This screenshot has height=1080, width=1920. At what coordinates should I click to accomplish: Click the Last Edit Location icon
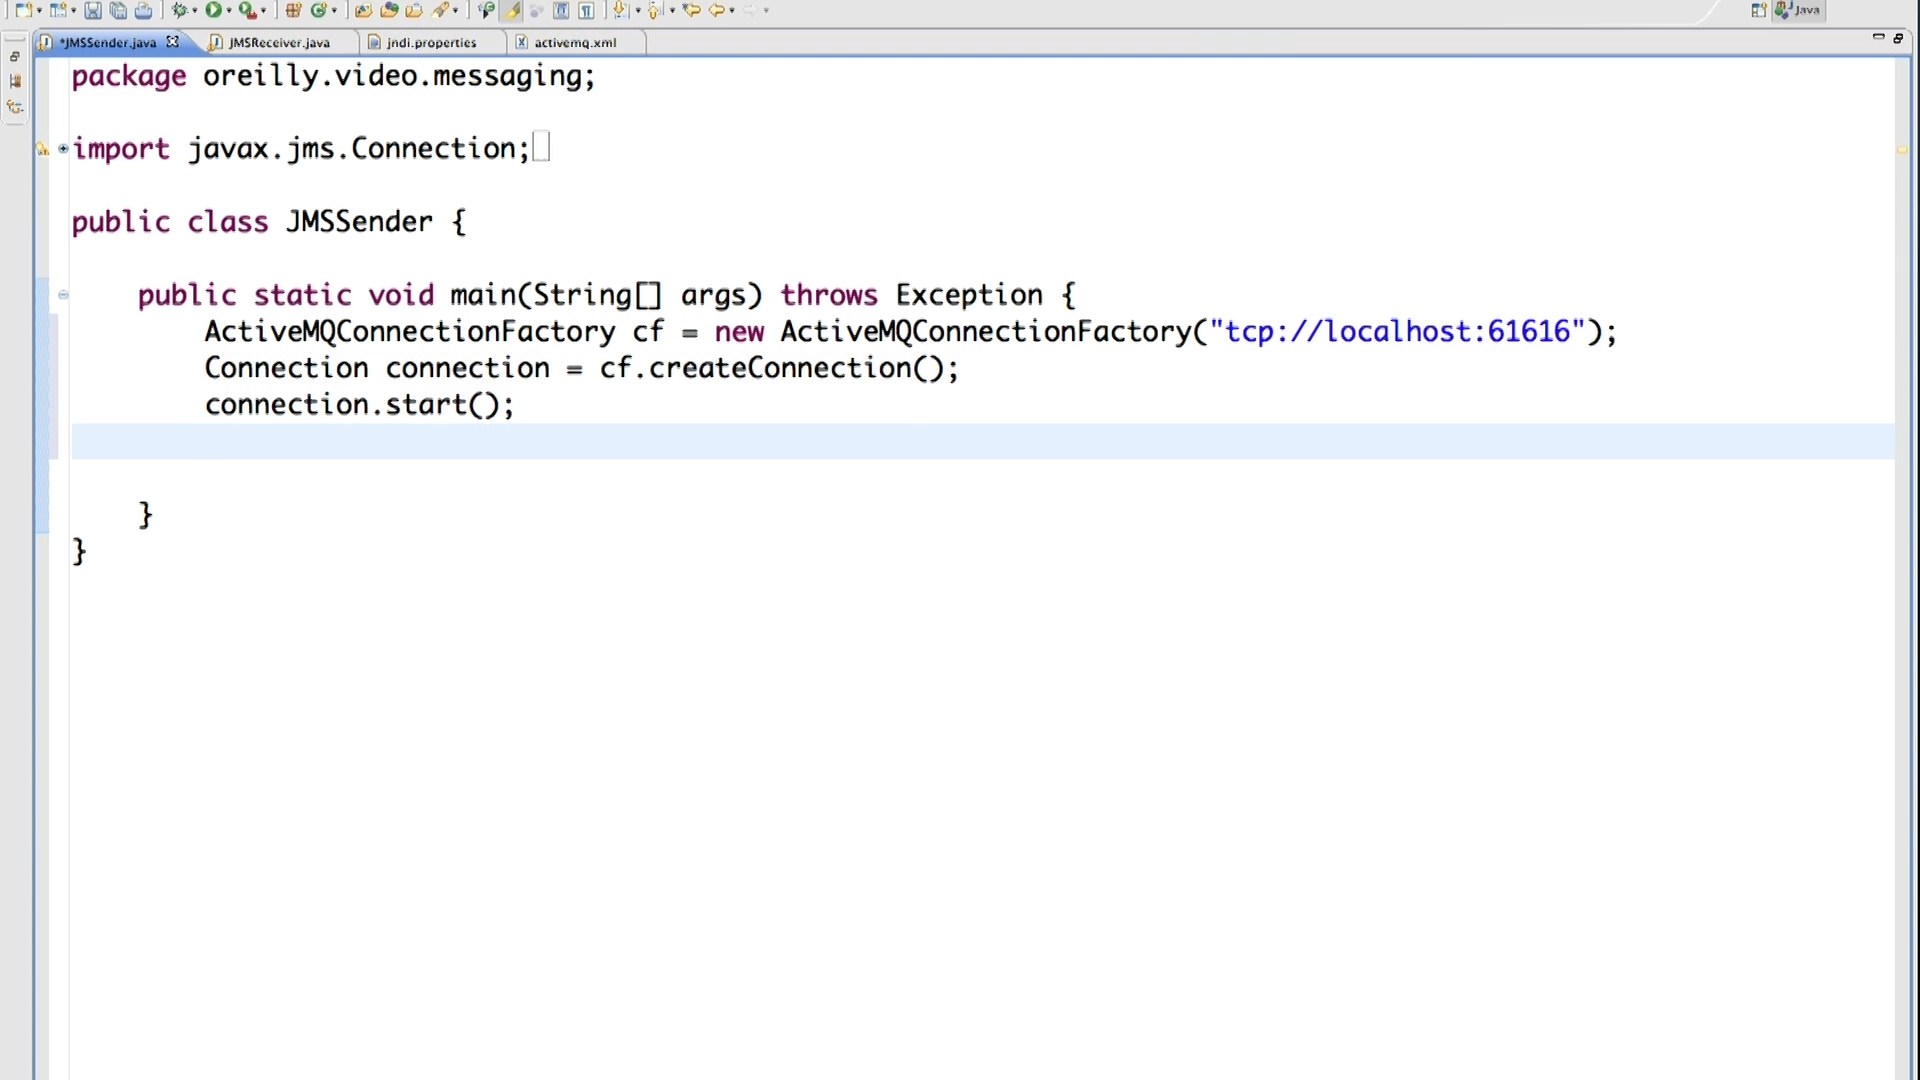pyautogui.click(x=691, y=10)
